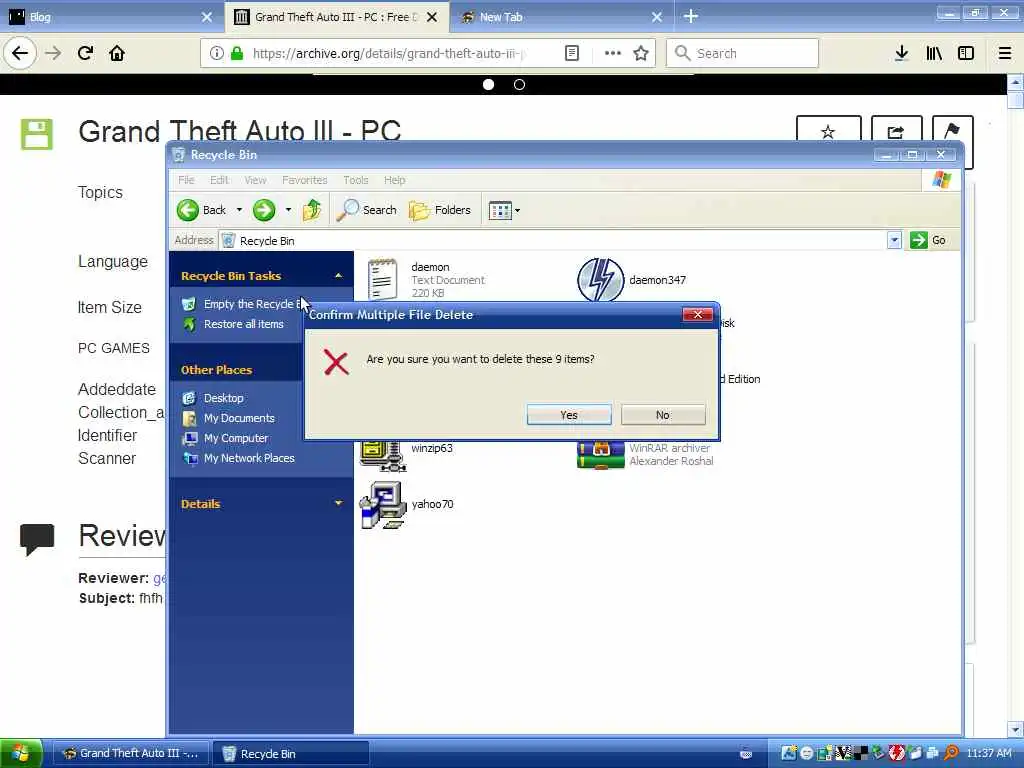Open the Forward history dropdown arrow

click(288, 210)
